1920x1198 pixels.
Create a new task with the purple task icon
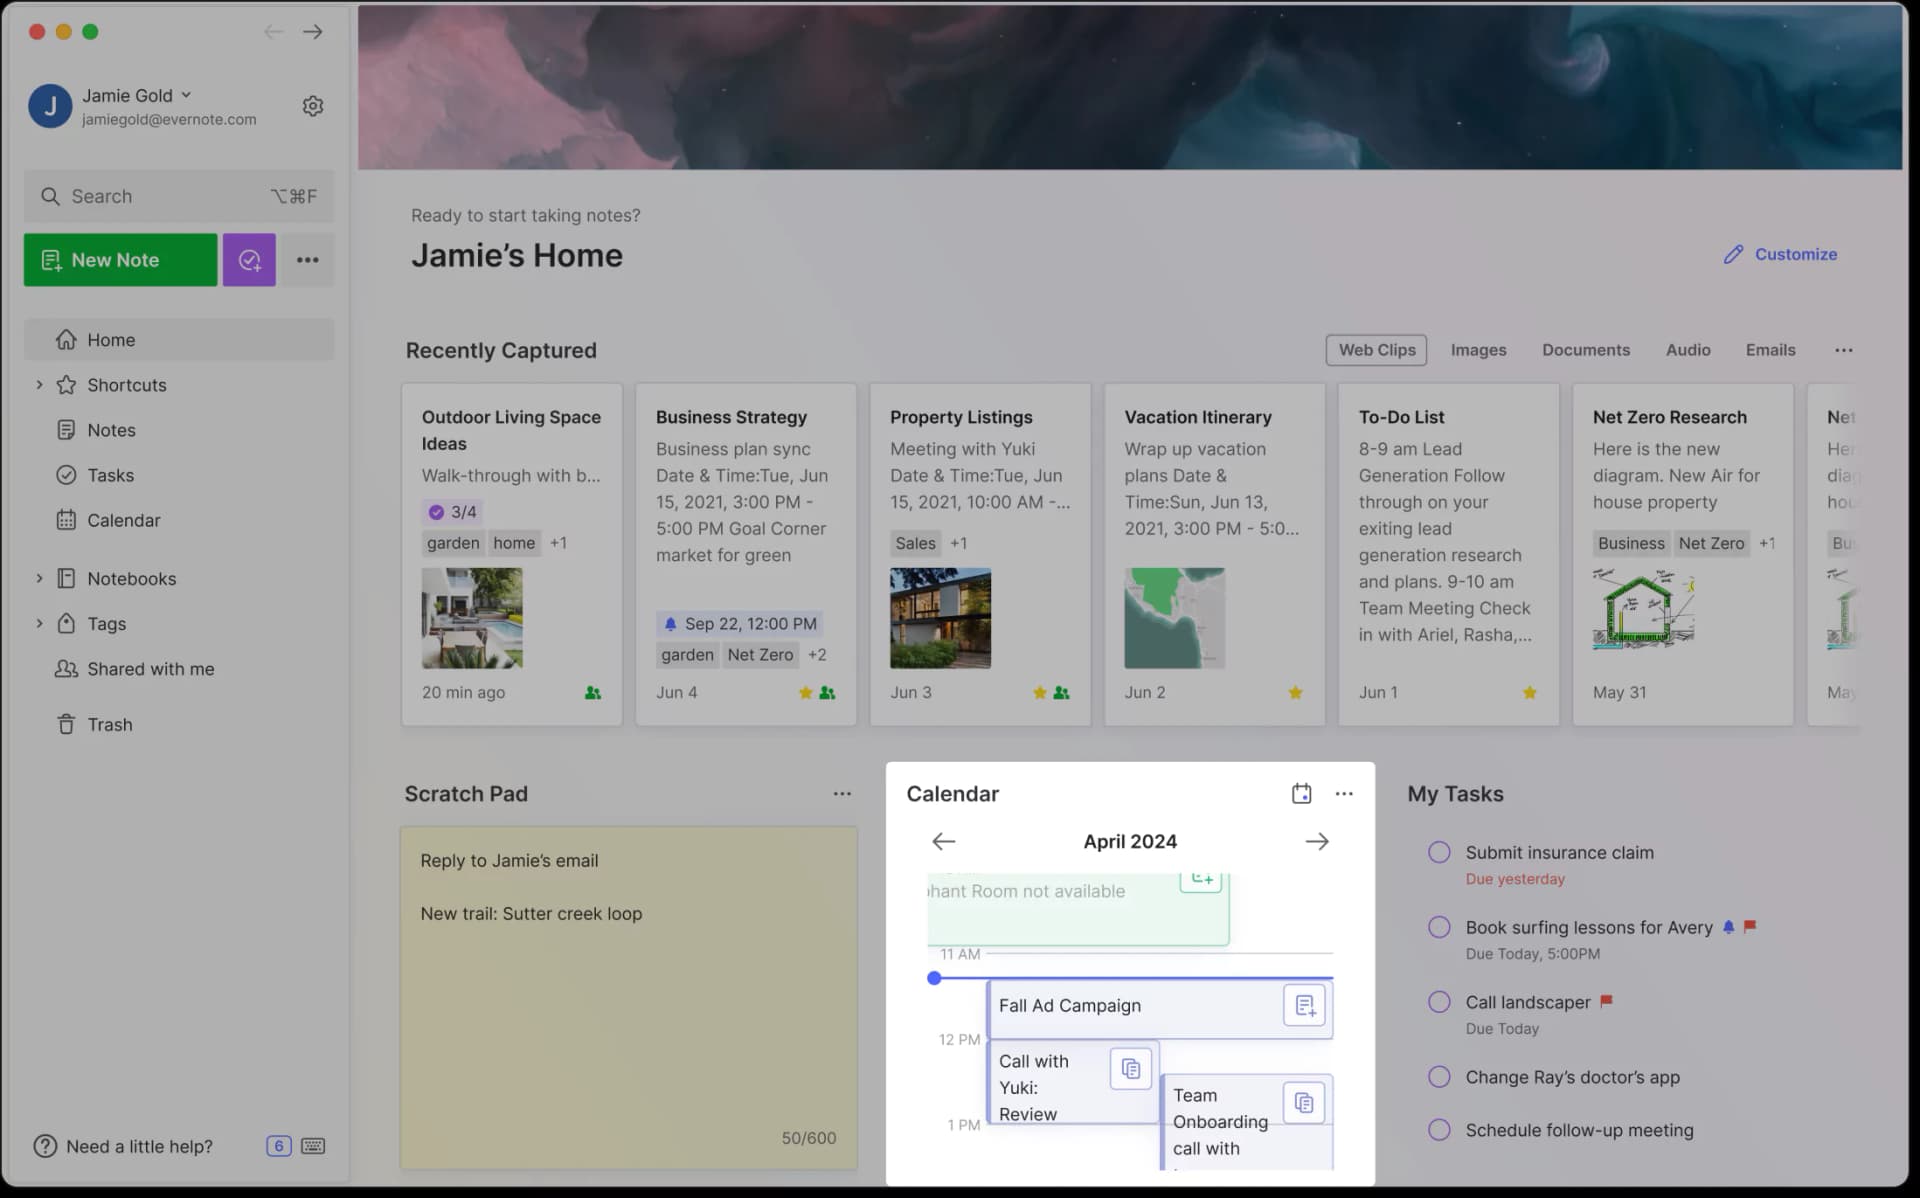point(248,259)
